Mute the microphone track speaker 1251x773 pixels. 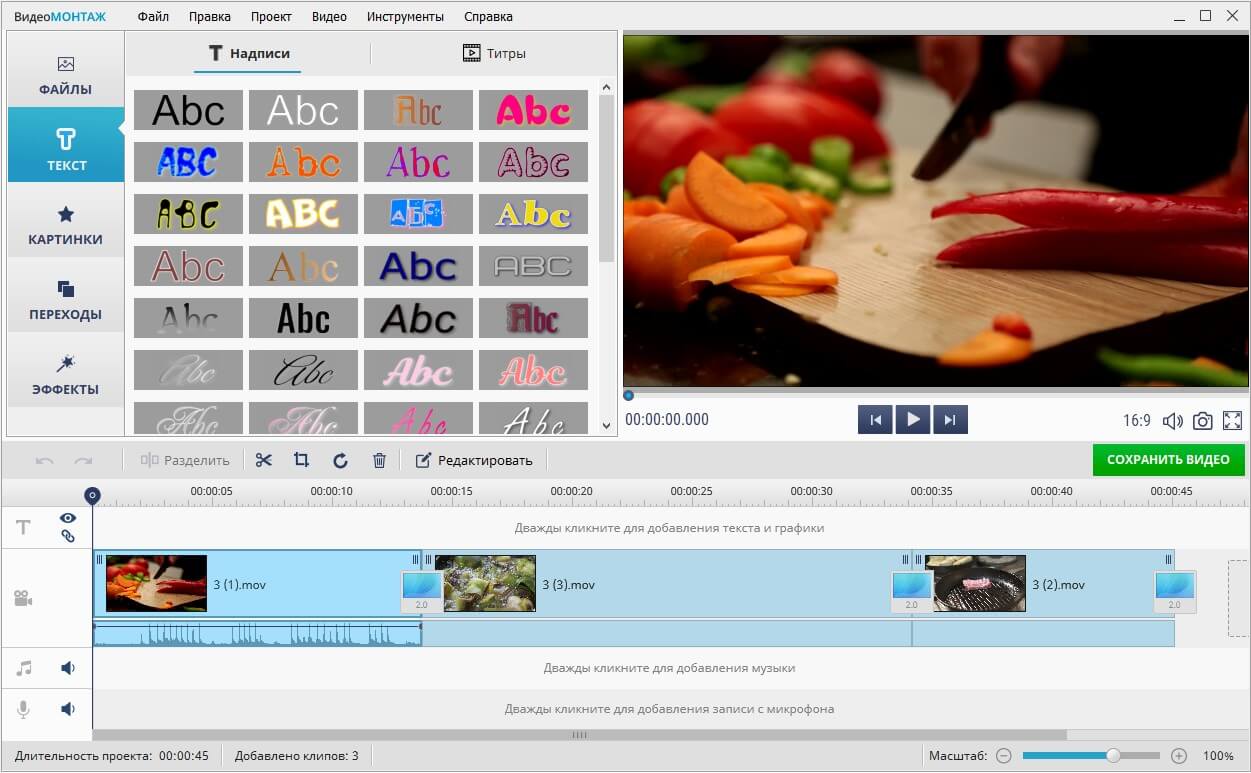pyautogui.click(x=68, y=709)
